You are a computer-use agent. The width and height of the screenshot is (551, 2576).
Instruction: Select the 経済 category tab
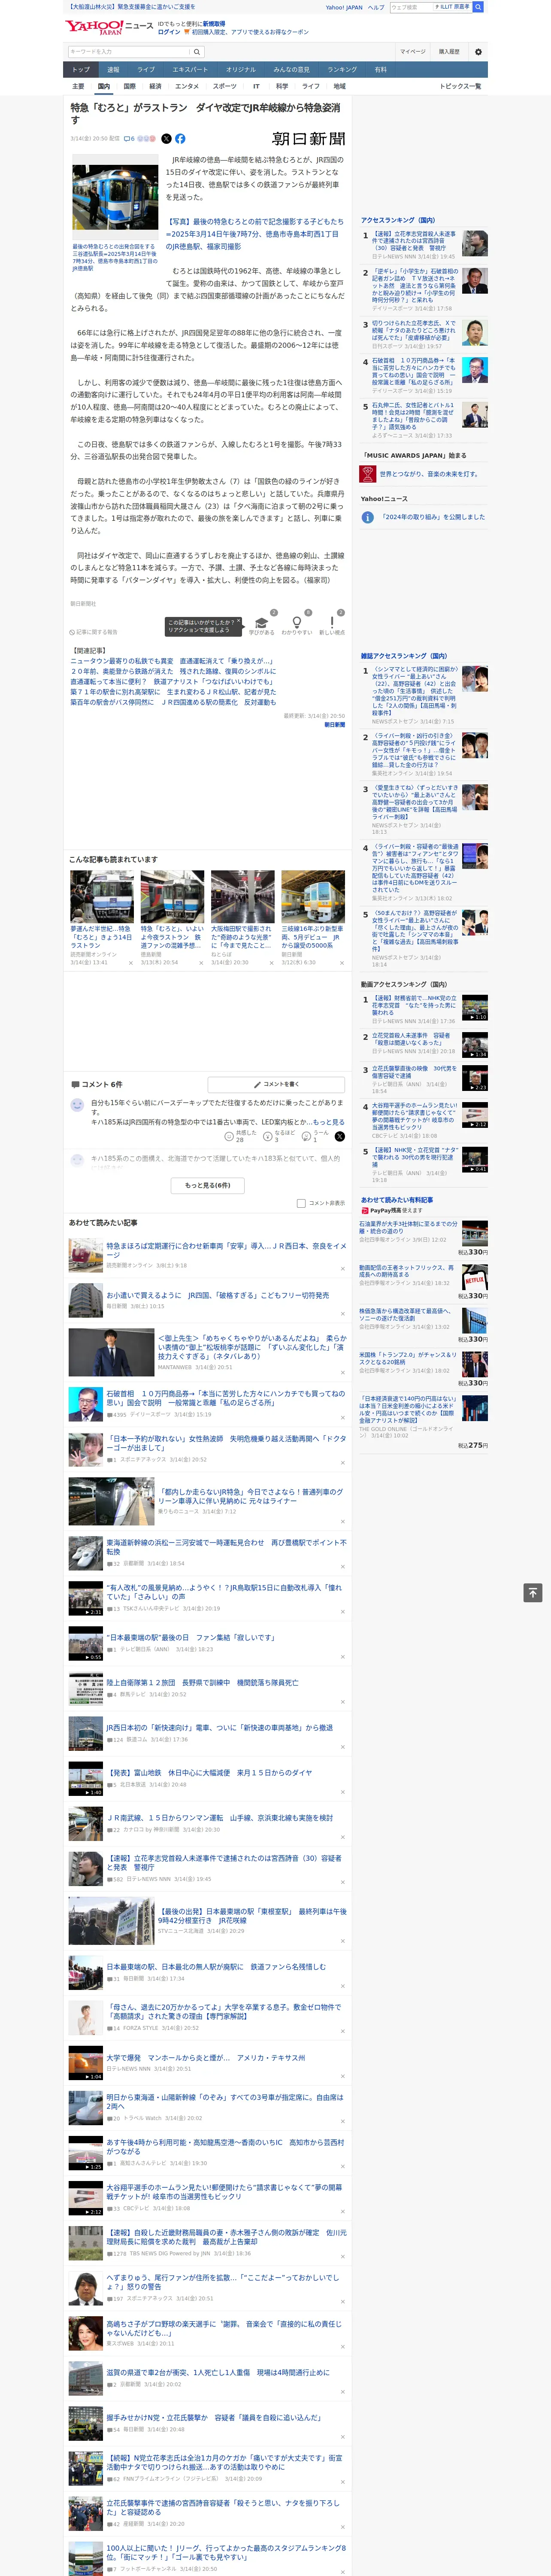(x=155, y=87)
